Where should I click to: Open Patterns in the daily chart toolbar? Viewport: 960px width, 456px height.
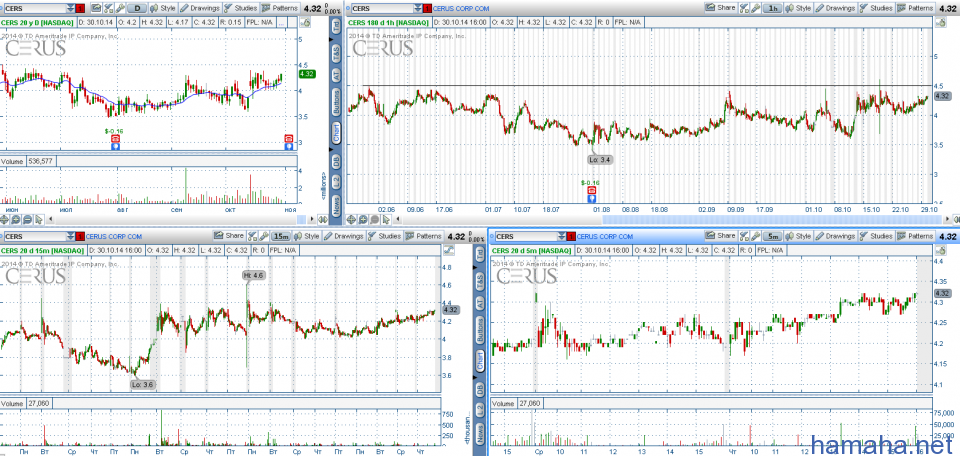tap(279, 9)
